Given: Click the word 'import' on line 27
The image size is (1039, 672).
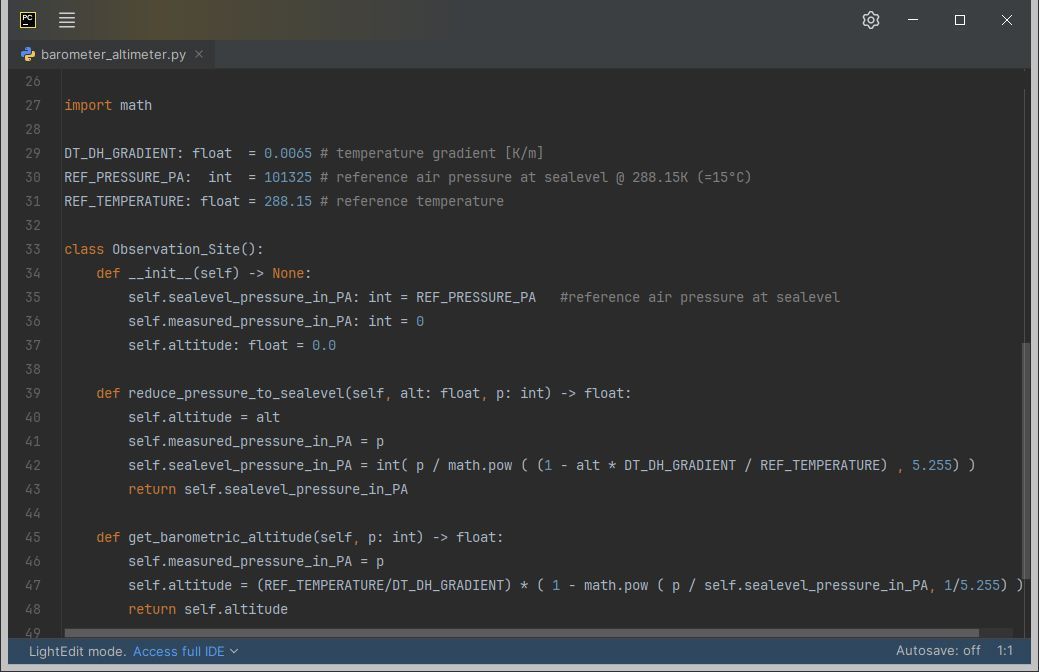Looking at the screenshot, I should tap(88, 105).
